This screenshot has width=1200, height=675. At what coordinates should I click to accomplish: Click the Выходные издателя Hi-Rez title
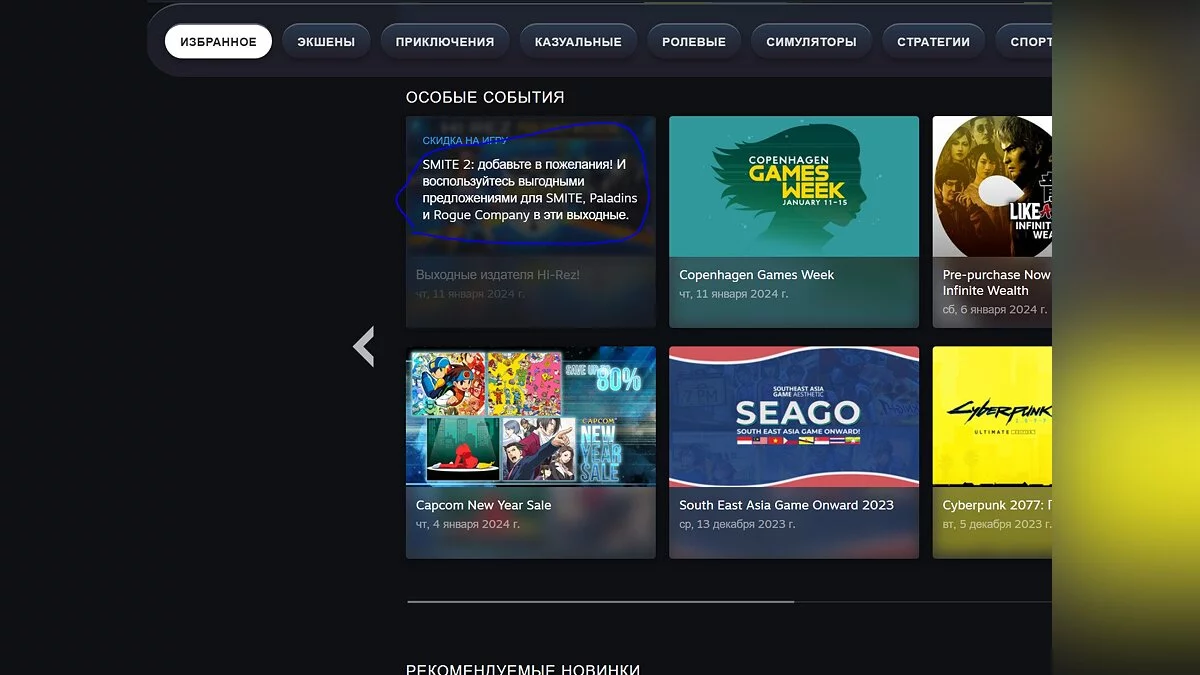(x=498, y=275)
